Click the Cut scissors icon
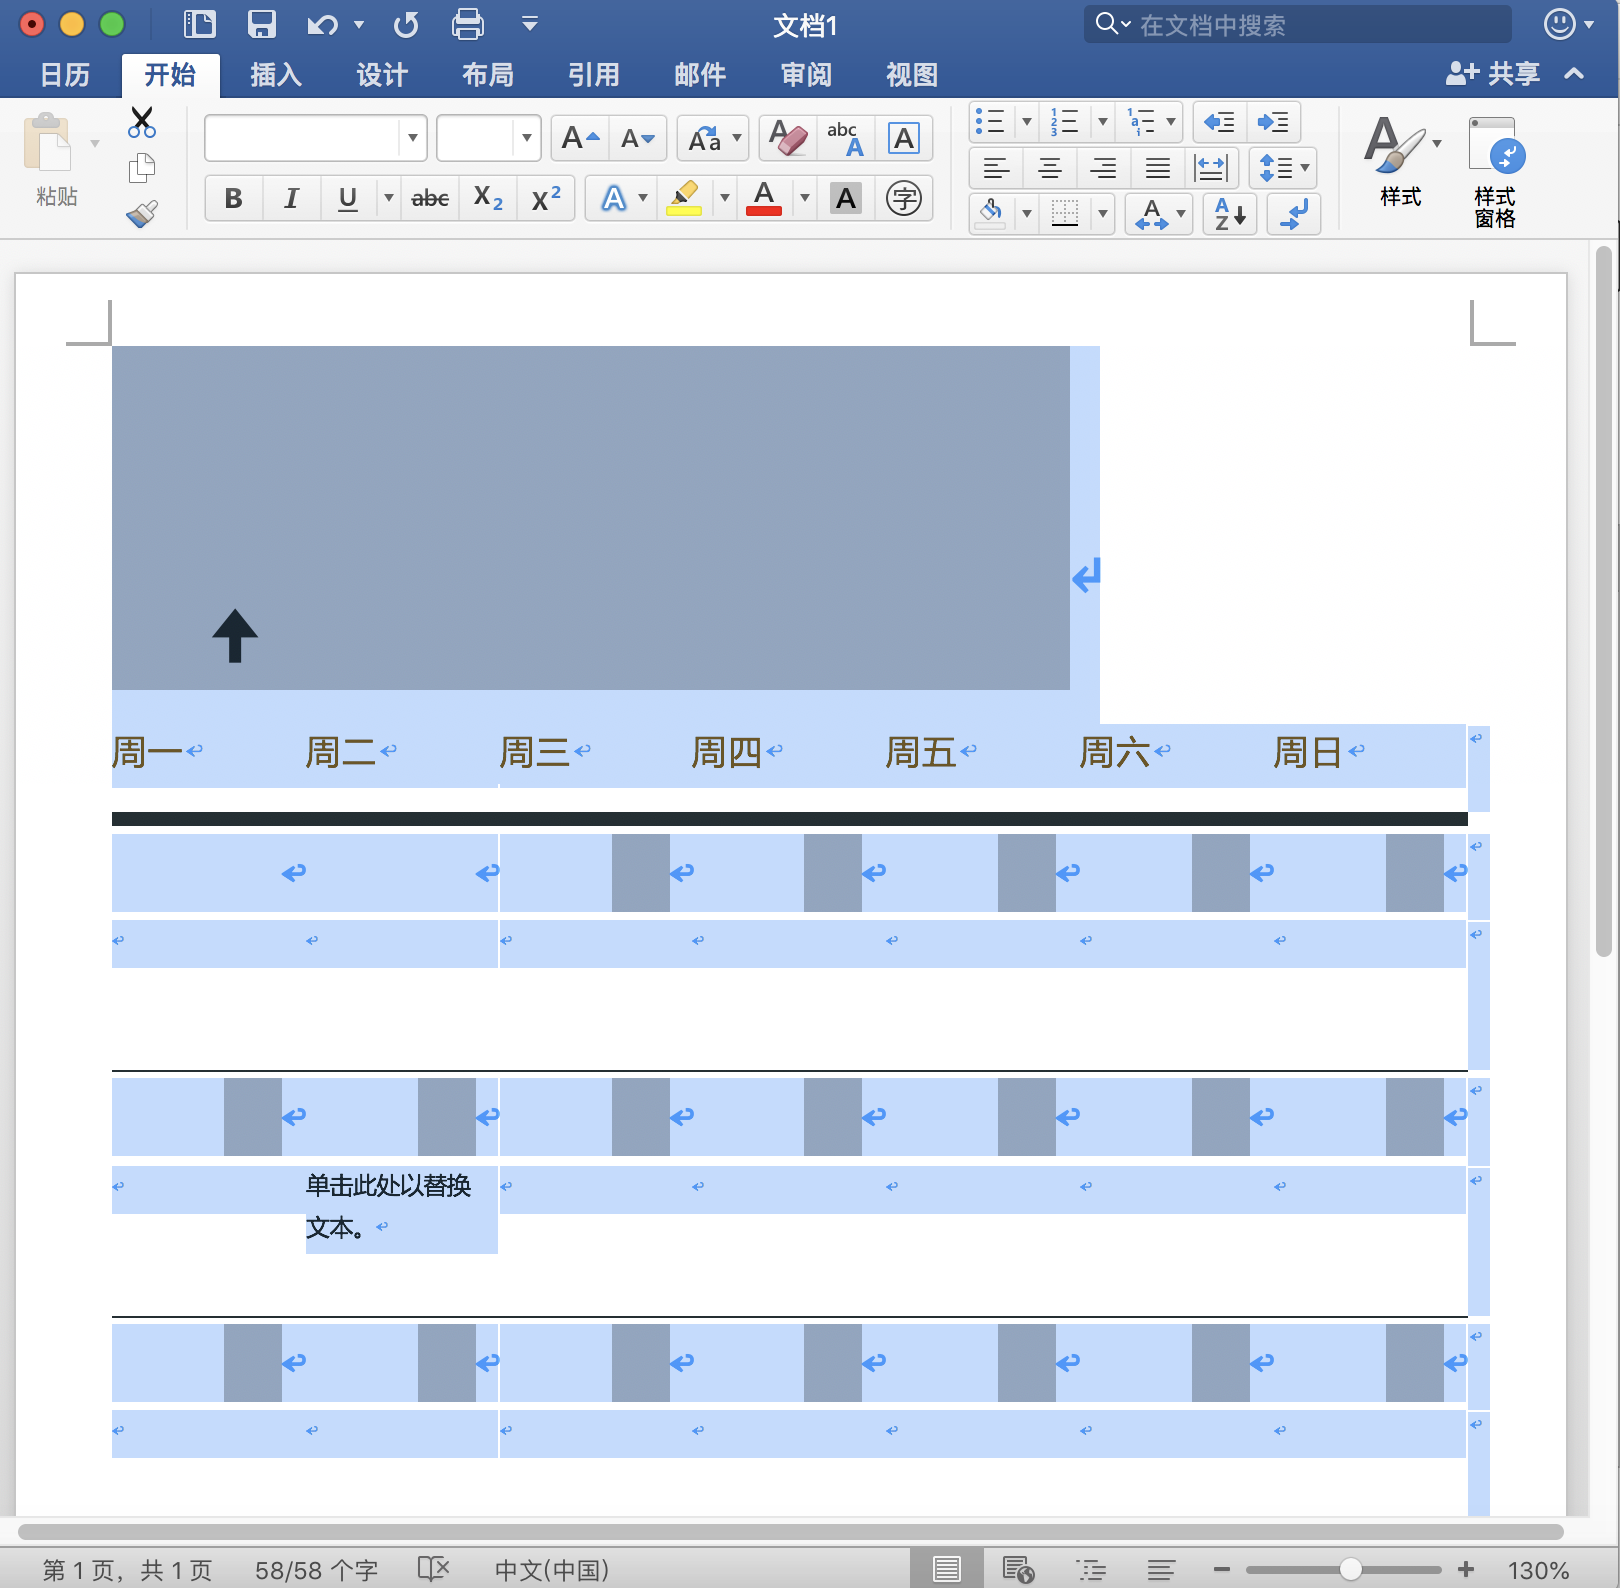The image size is (1620, 1588). [142, 122]
